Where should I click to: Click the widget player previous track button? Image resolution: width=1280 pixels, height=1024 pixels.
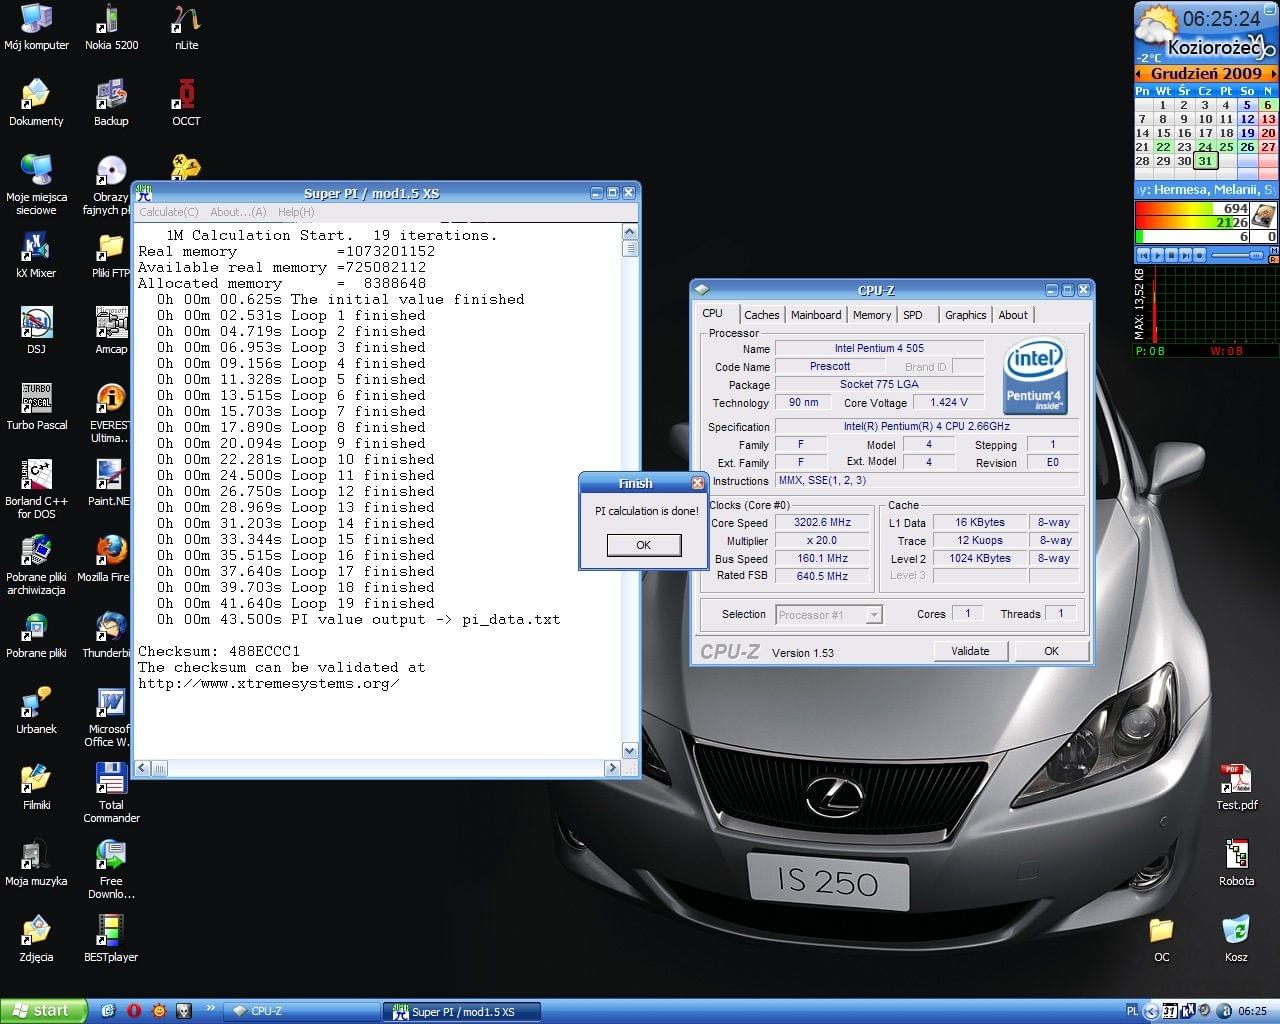coord(1143,255)
